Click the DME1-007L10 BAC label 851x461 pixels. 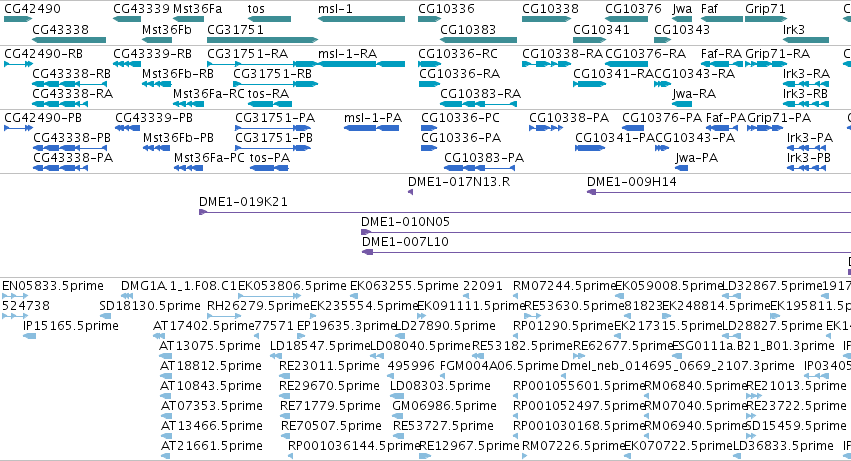point(405,242)
